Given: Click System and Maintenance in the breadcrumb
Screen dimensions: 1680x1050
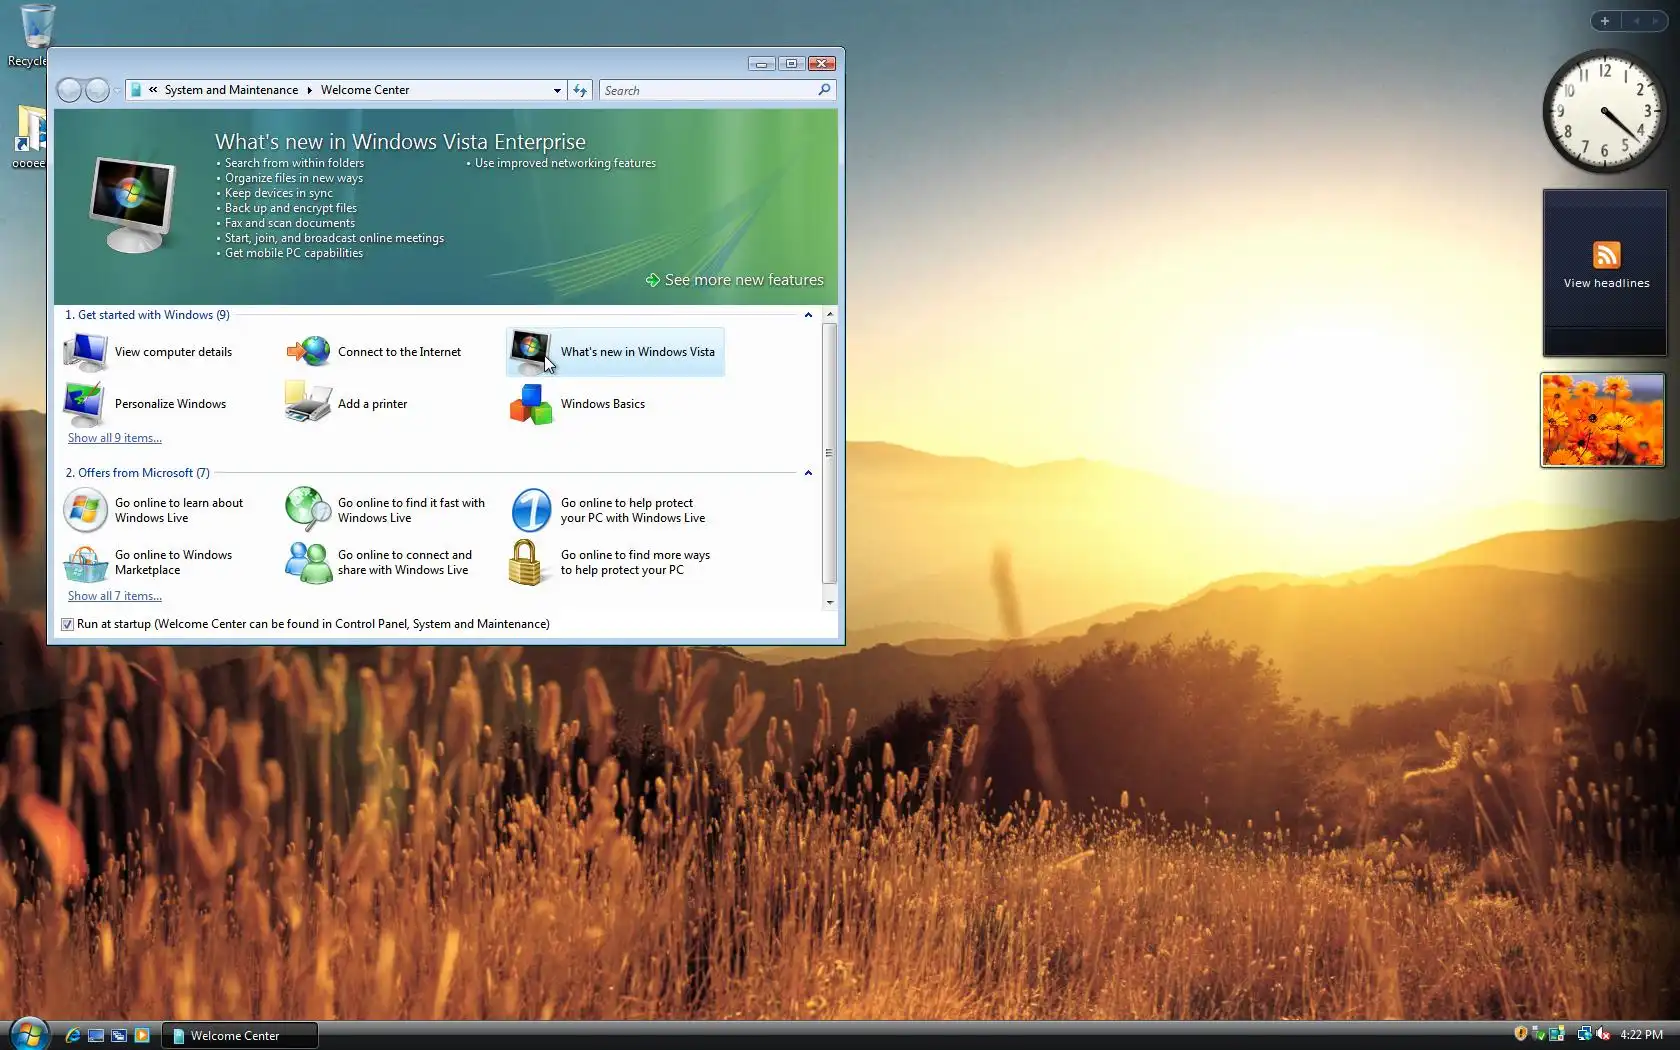Looking at the screenshot, I should pyautogui.click(x=231, y=90).
